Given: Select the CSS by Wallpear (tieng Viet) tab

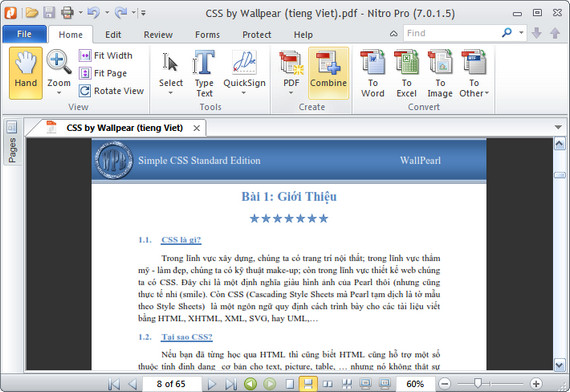Looking at the screenshot, I should coord(125,128).
